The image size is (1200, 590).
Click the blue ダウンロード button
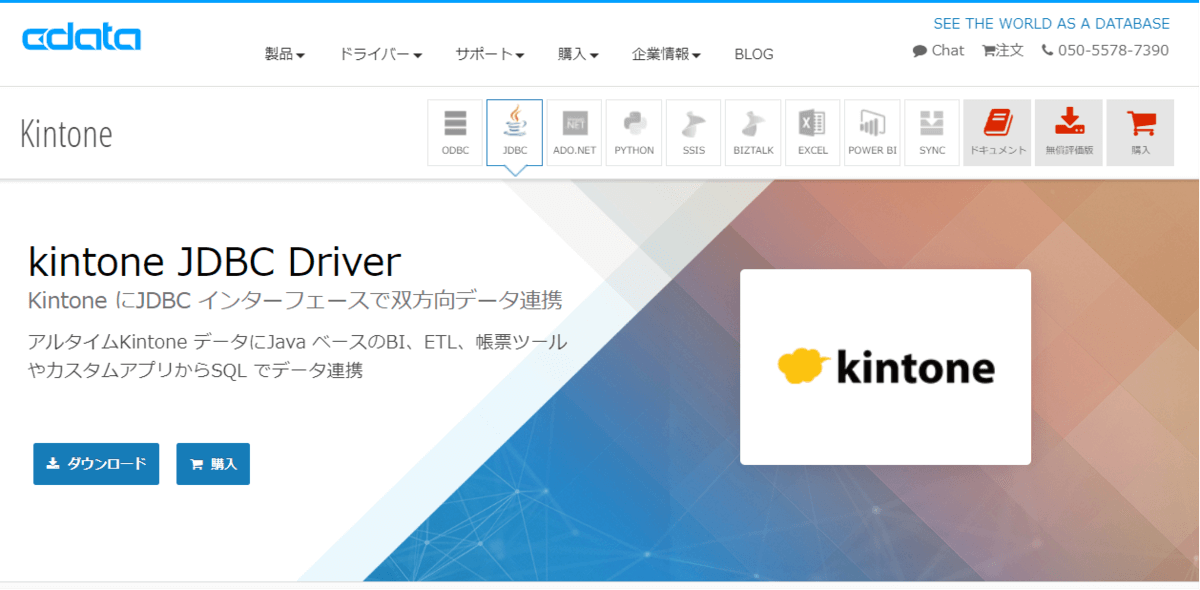pyautogui.click(x=96, y=464)
